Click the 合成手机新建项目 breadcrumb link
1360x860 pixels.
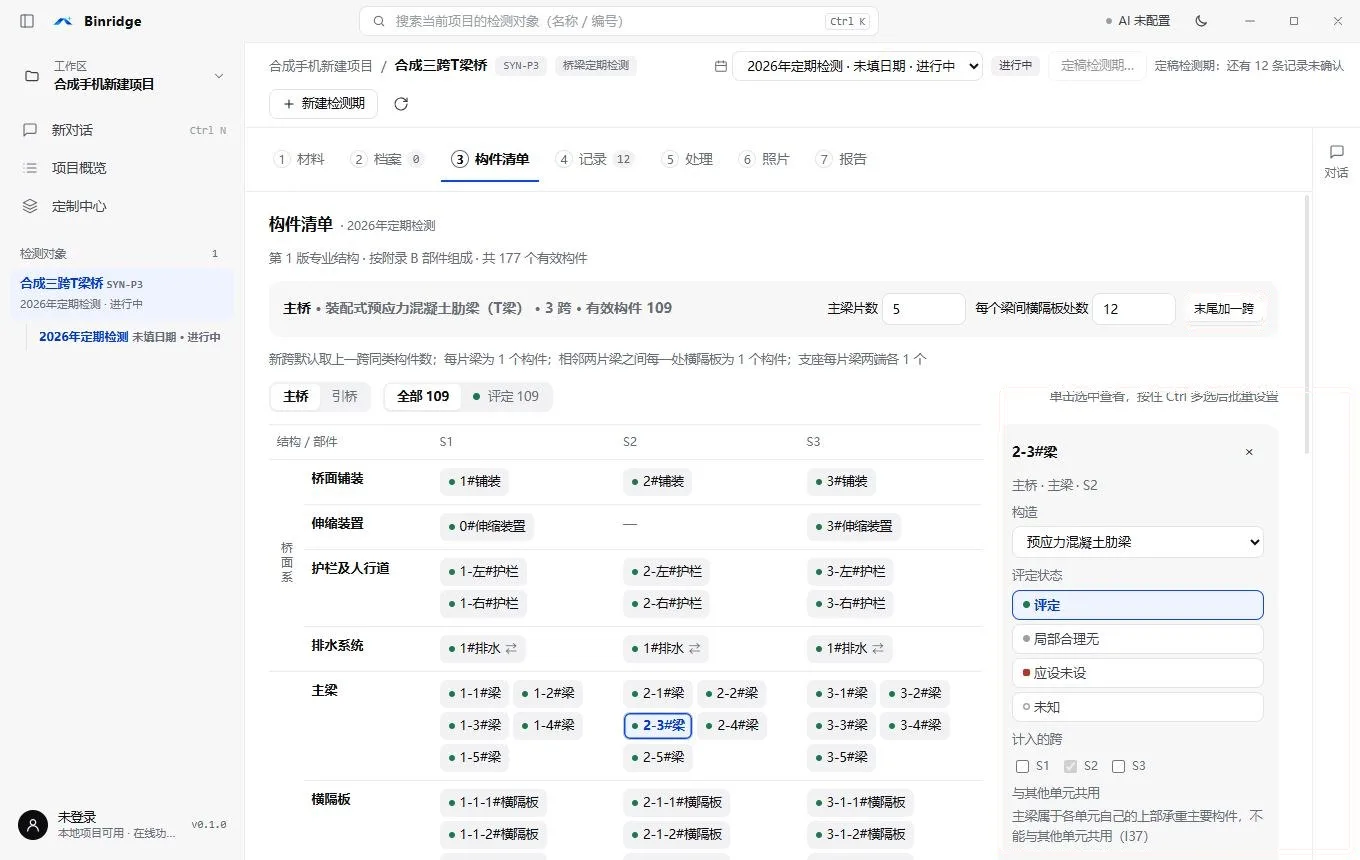click(320, 66)
